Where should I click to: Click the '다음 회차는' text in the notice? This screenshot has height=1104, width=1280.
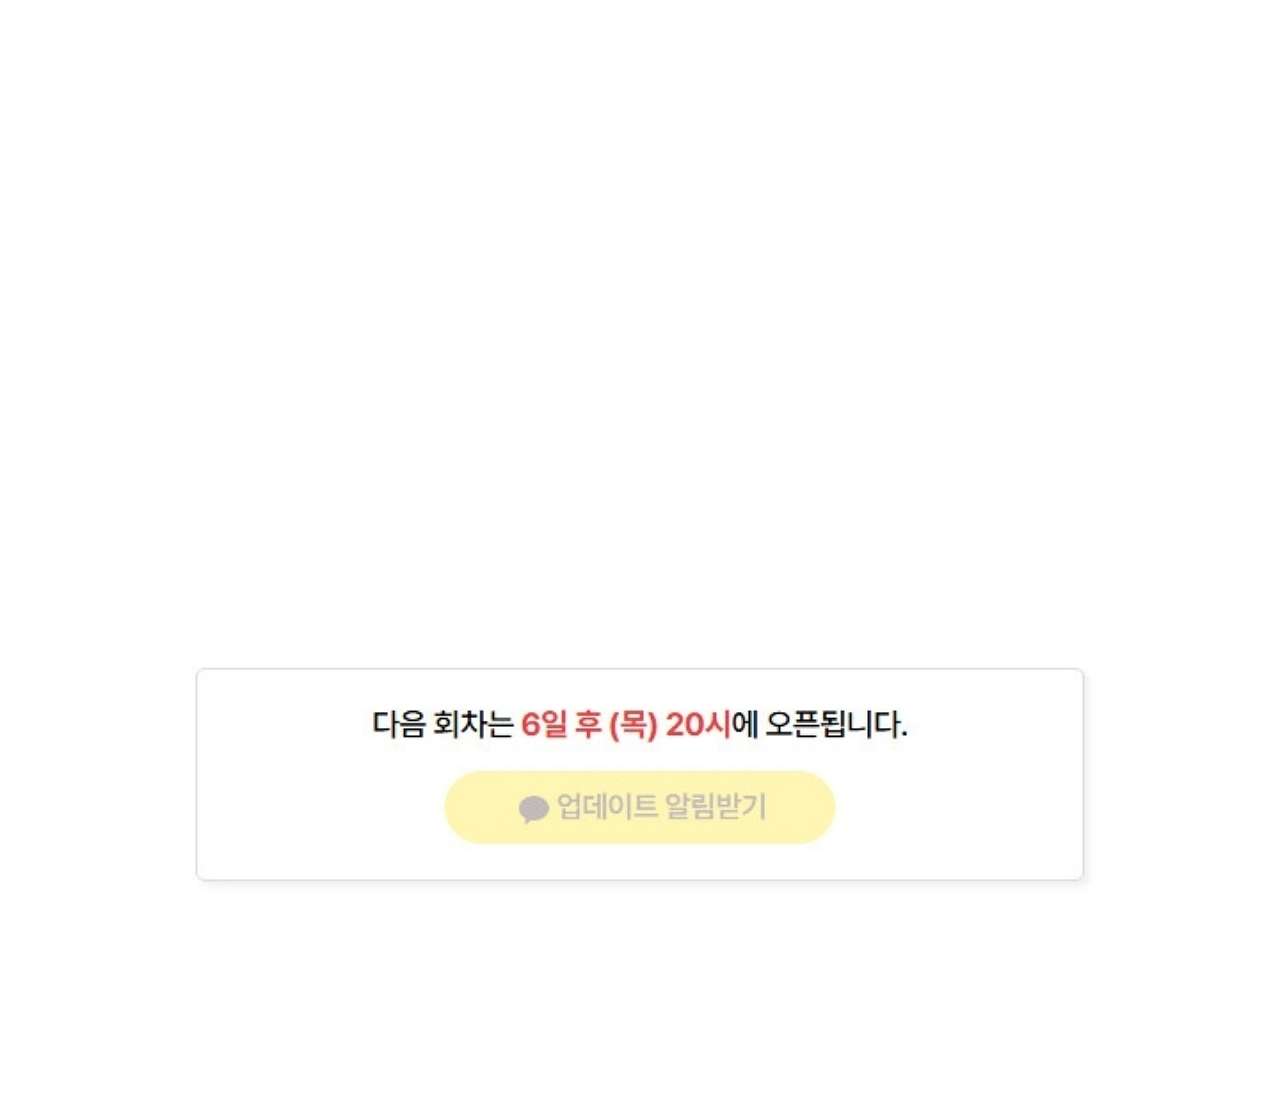tap(442, 724)
